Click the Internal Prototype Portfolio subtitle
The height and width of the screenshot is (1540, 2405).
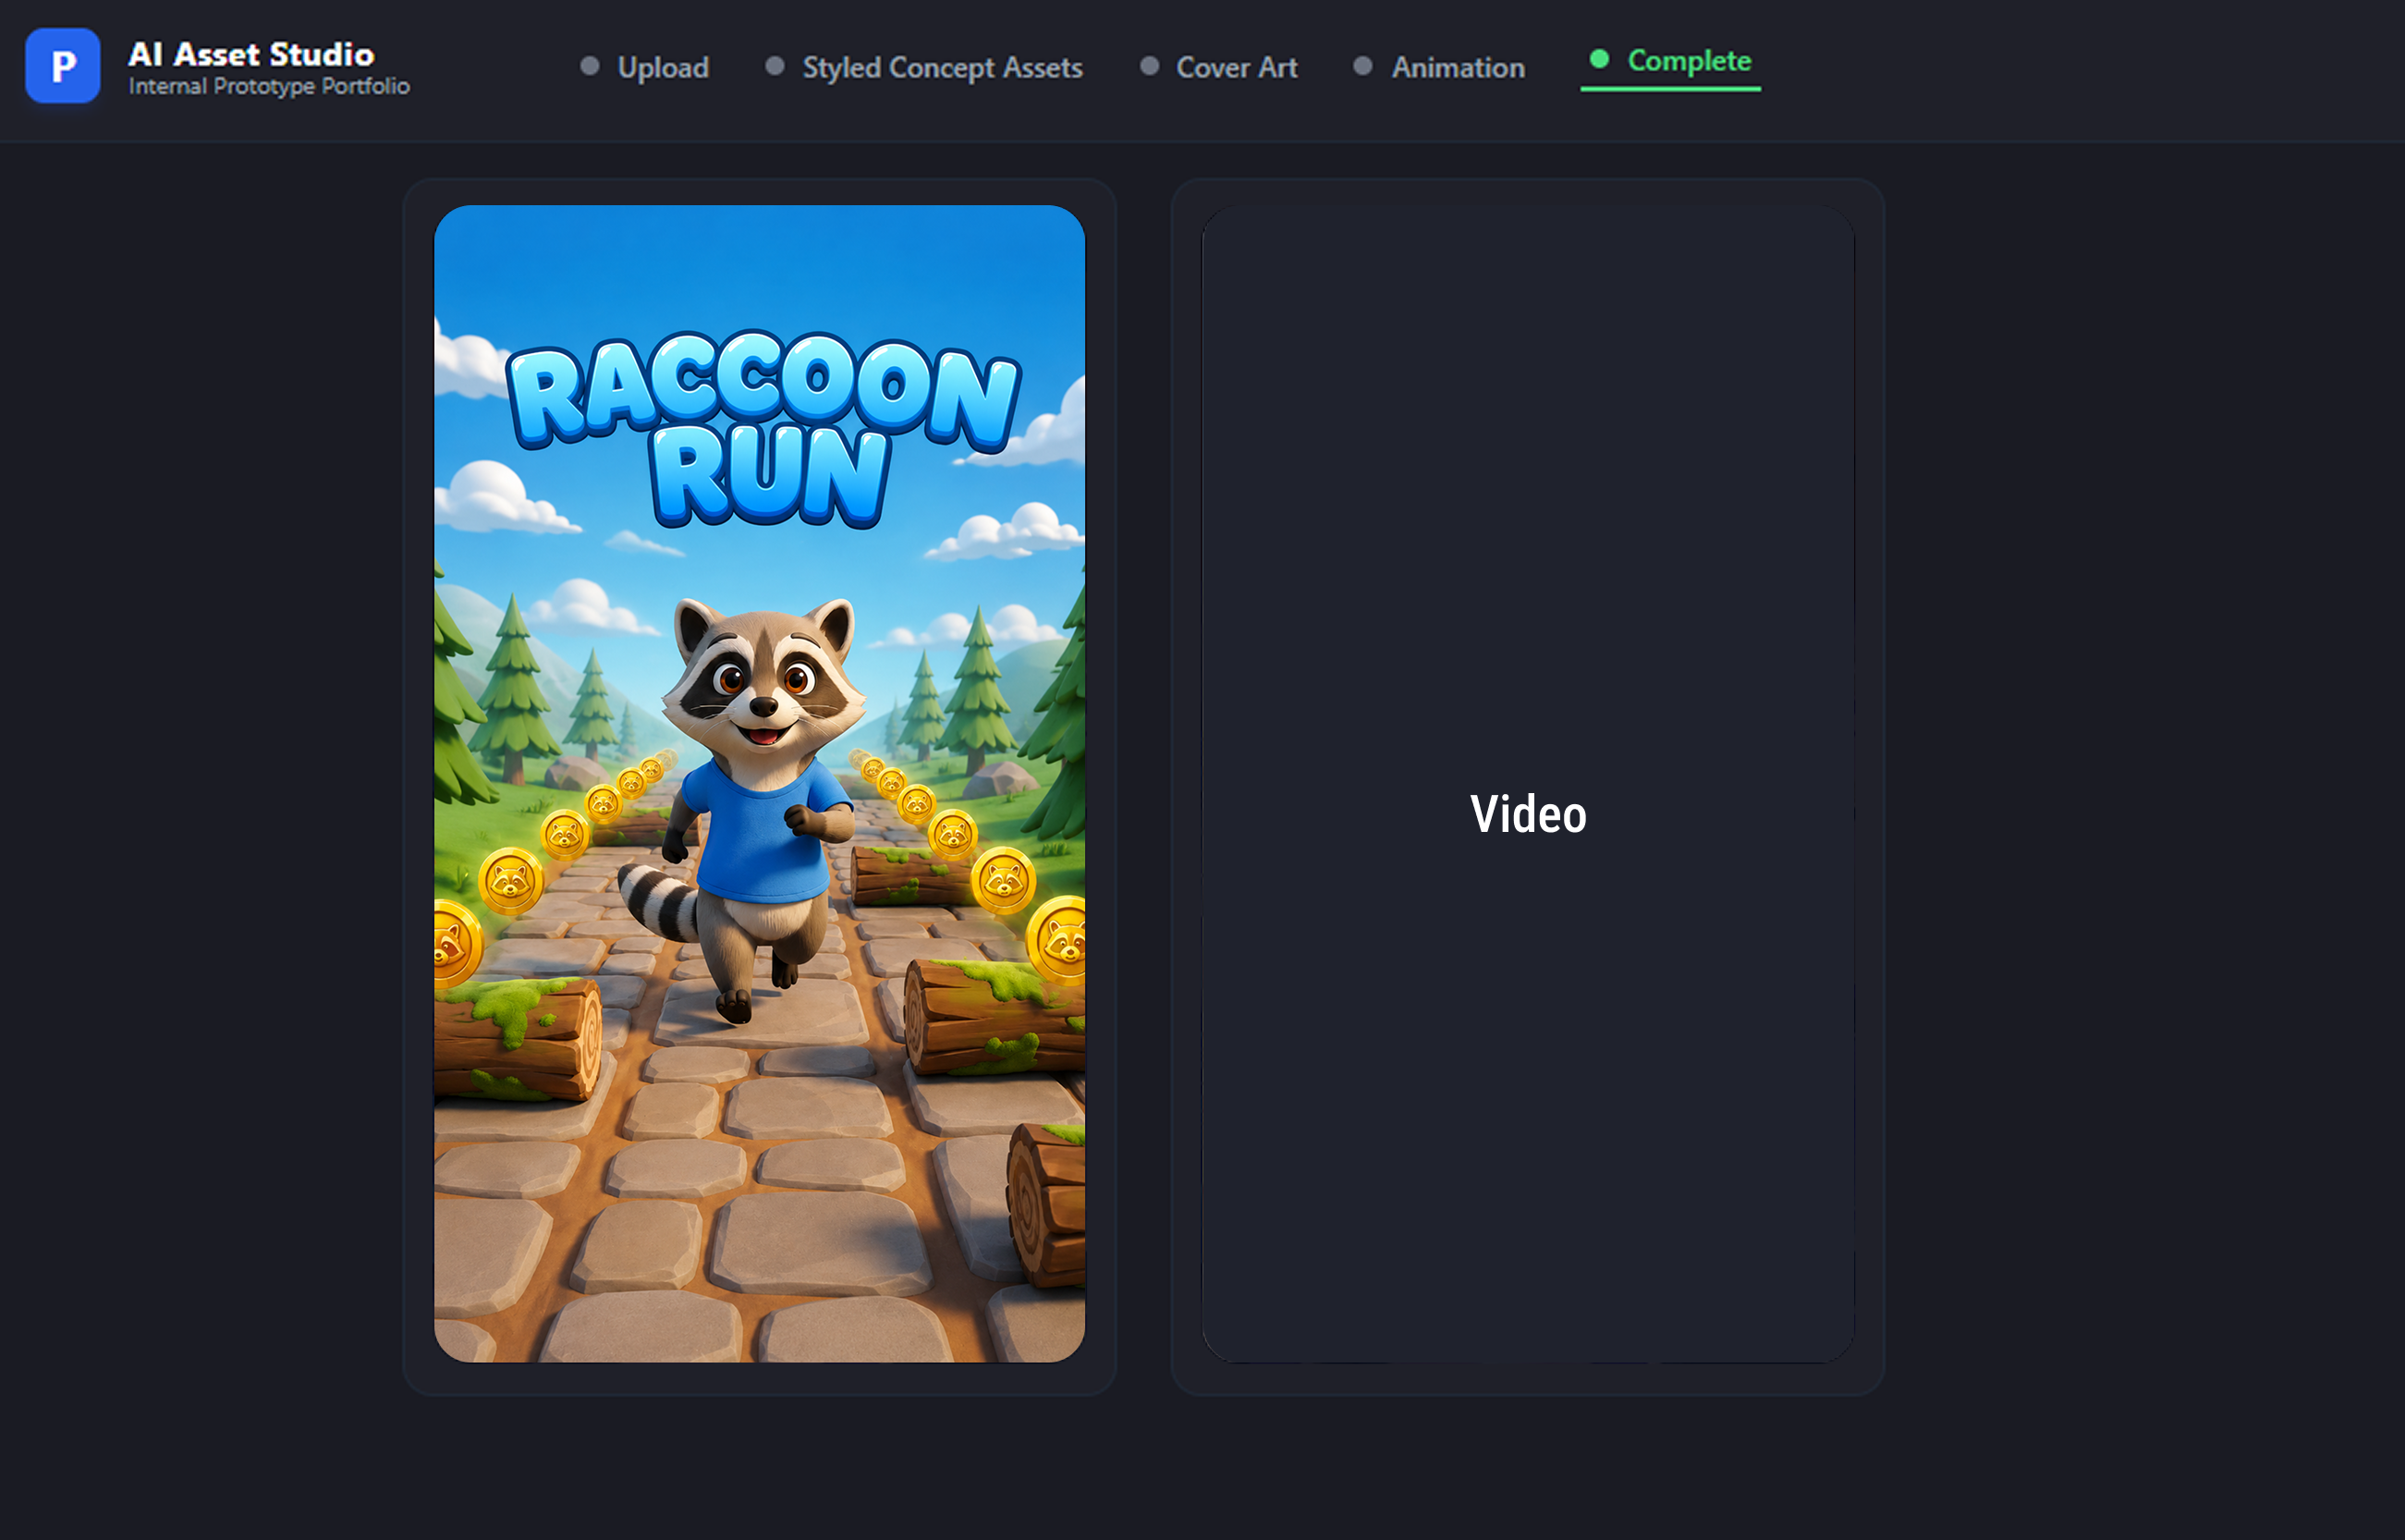269,87
